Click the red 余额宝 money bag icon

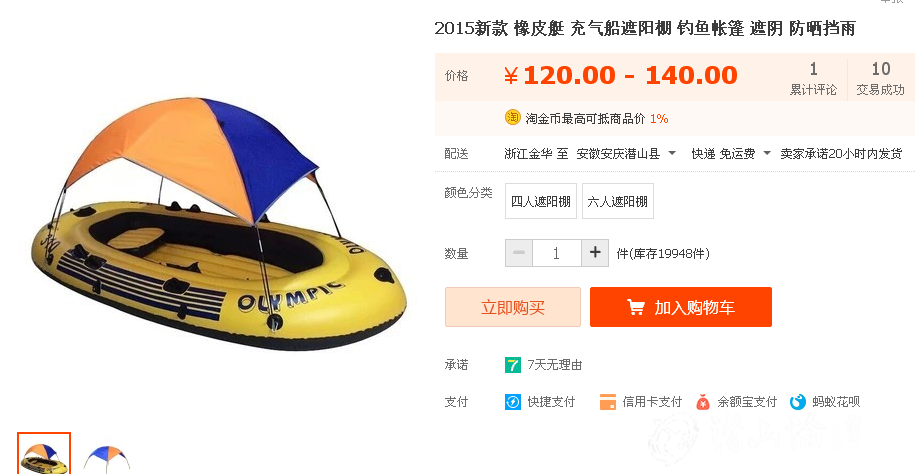pos(703,402)
